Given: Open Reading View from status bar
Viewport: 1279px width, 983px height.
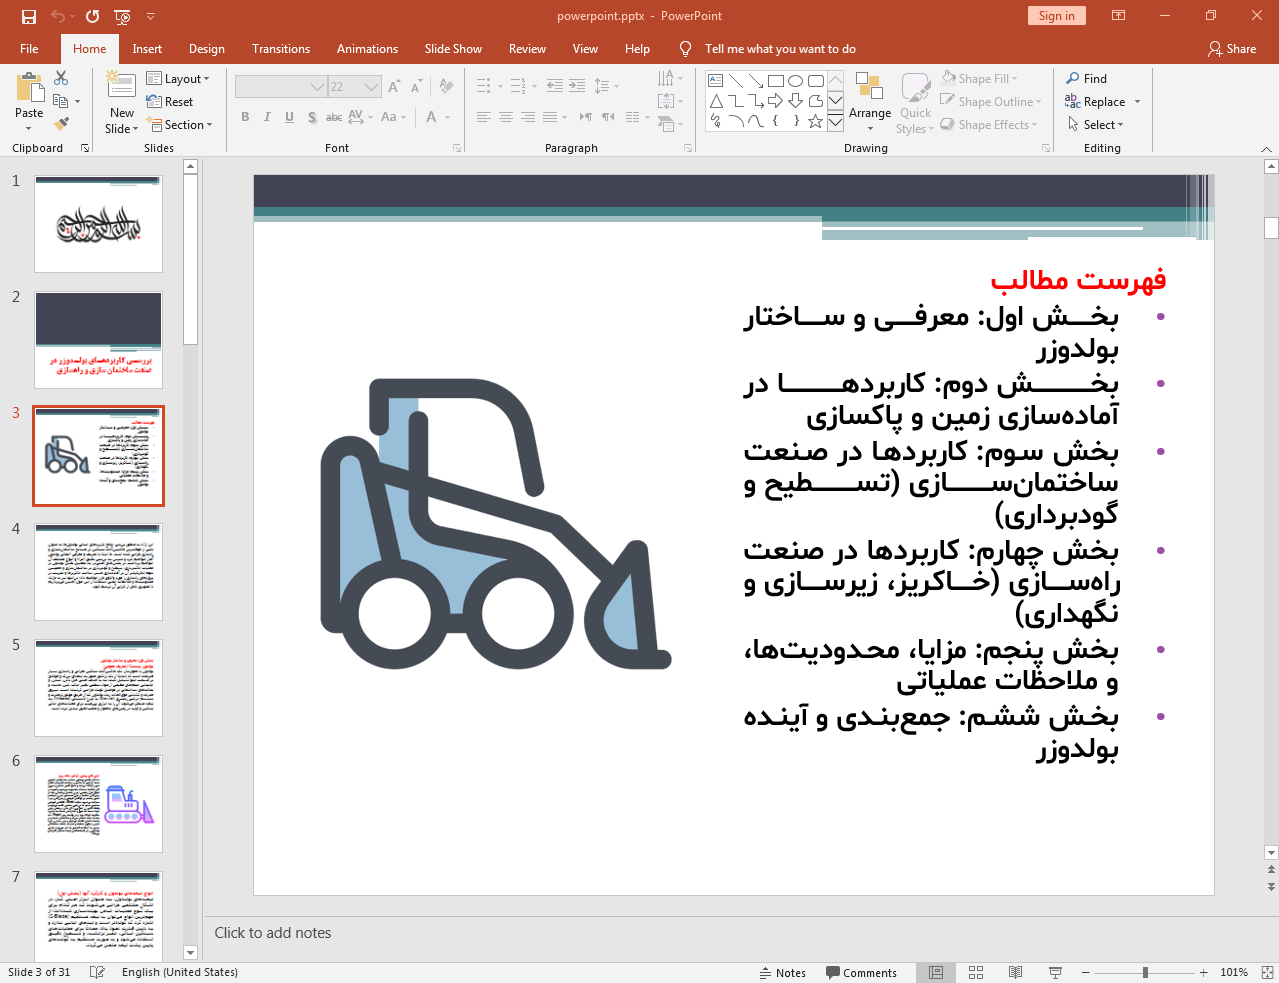Looking at the screenshot, I should (1015, 972).
